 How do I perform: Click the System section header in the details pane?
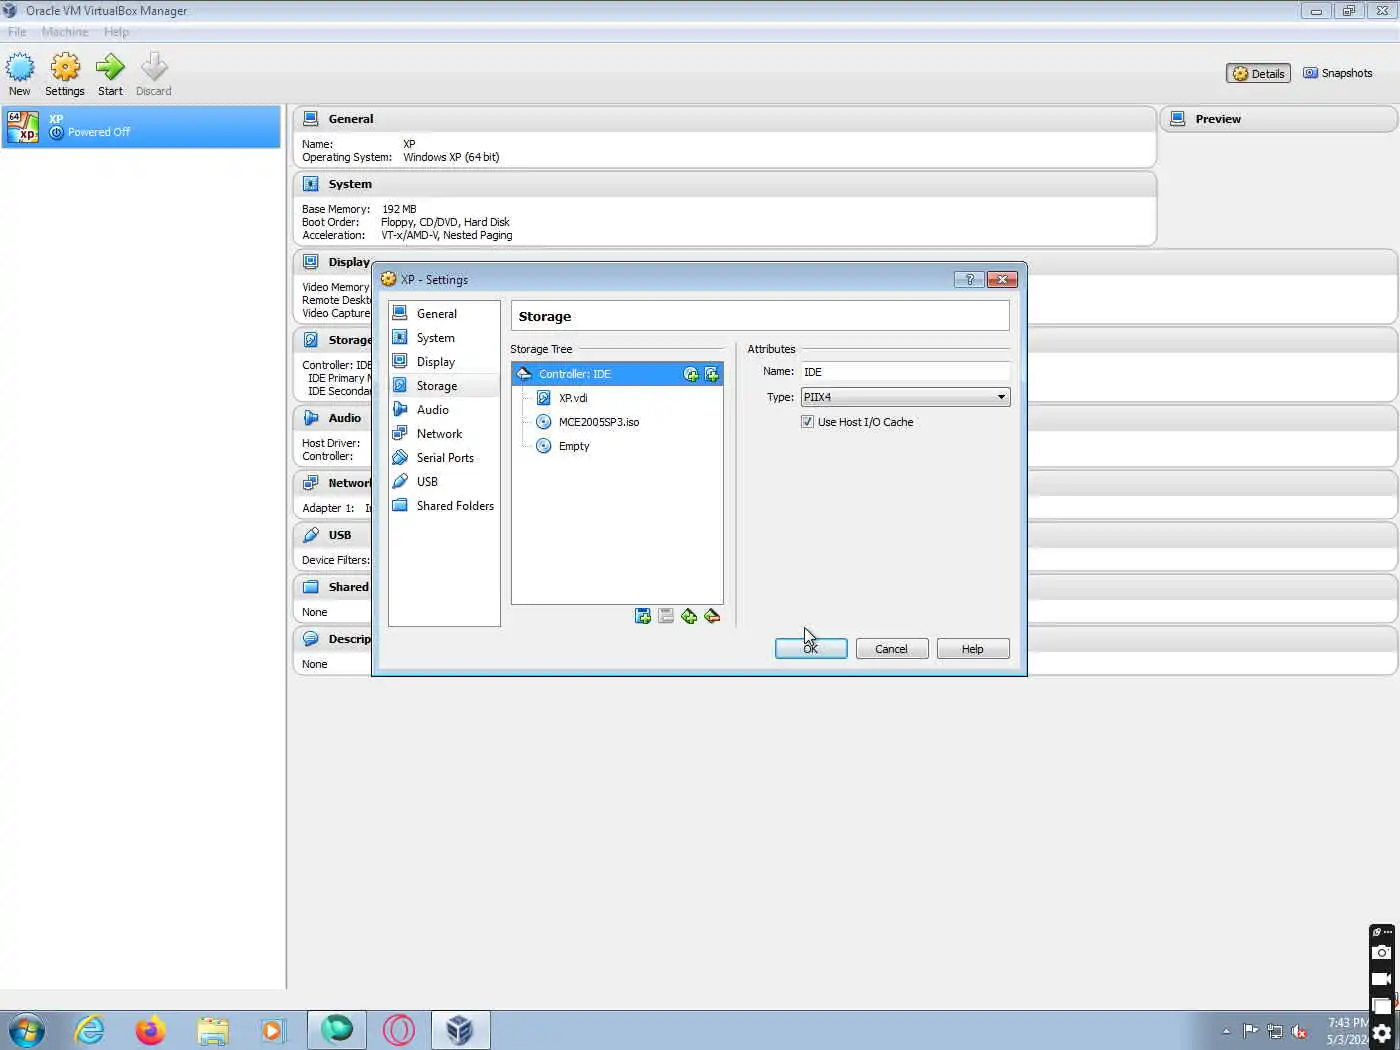(x=725, y=184)
